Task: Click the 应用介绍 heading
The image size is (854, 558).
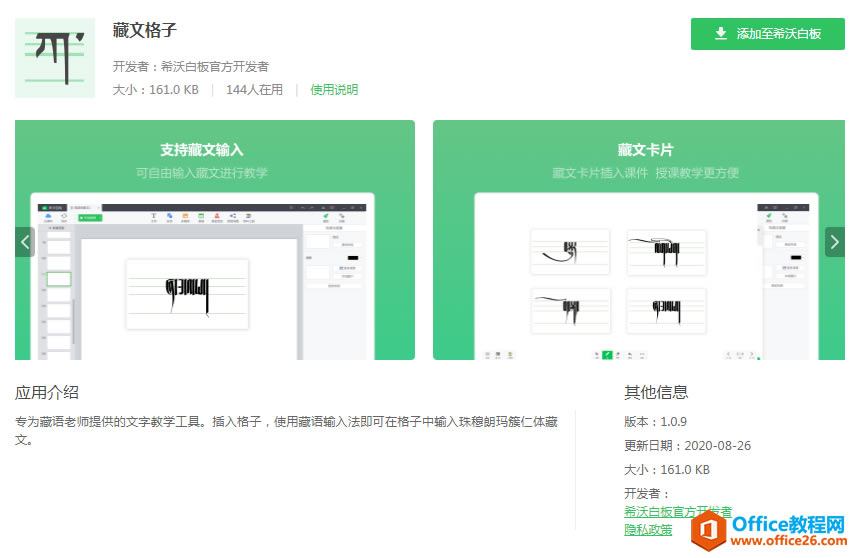Action: pyautogui.click(x=47, y=393)
